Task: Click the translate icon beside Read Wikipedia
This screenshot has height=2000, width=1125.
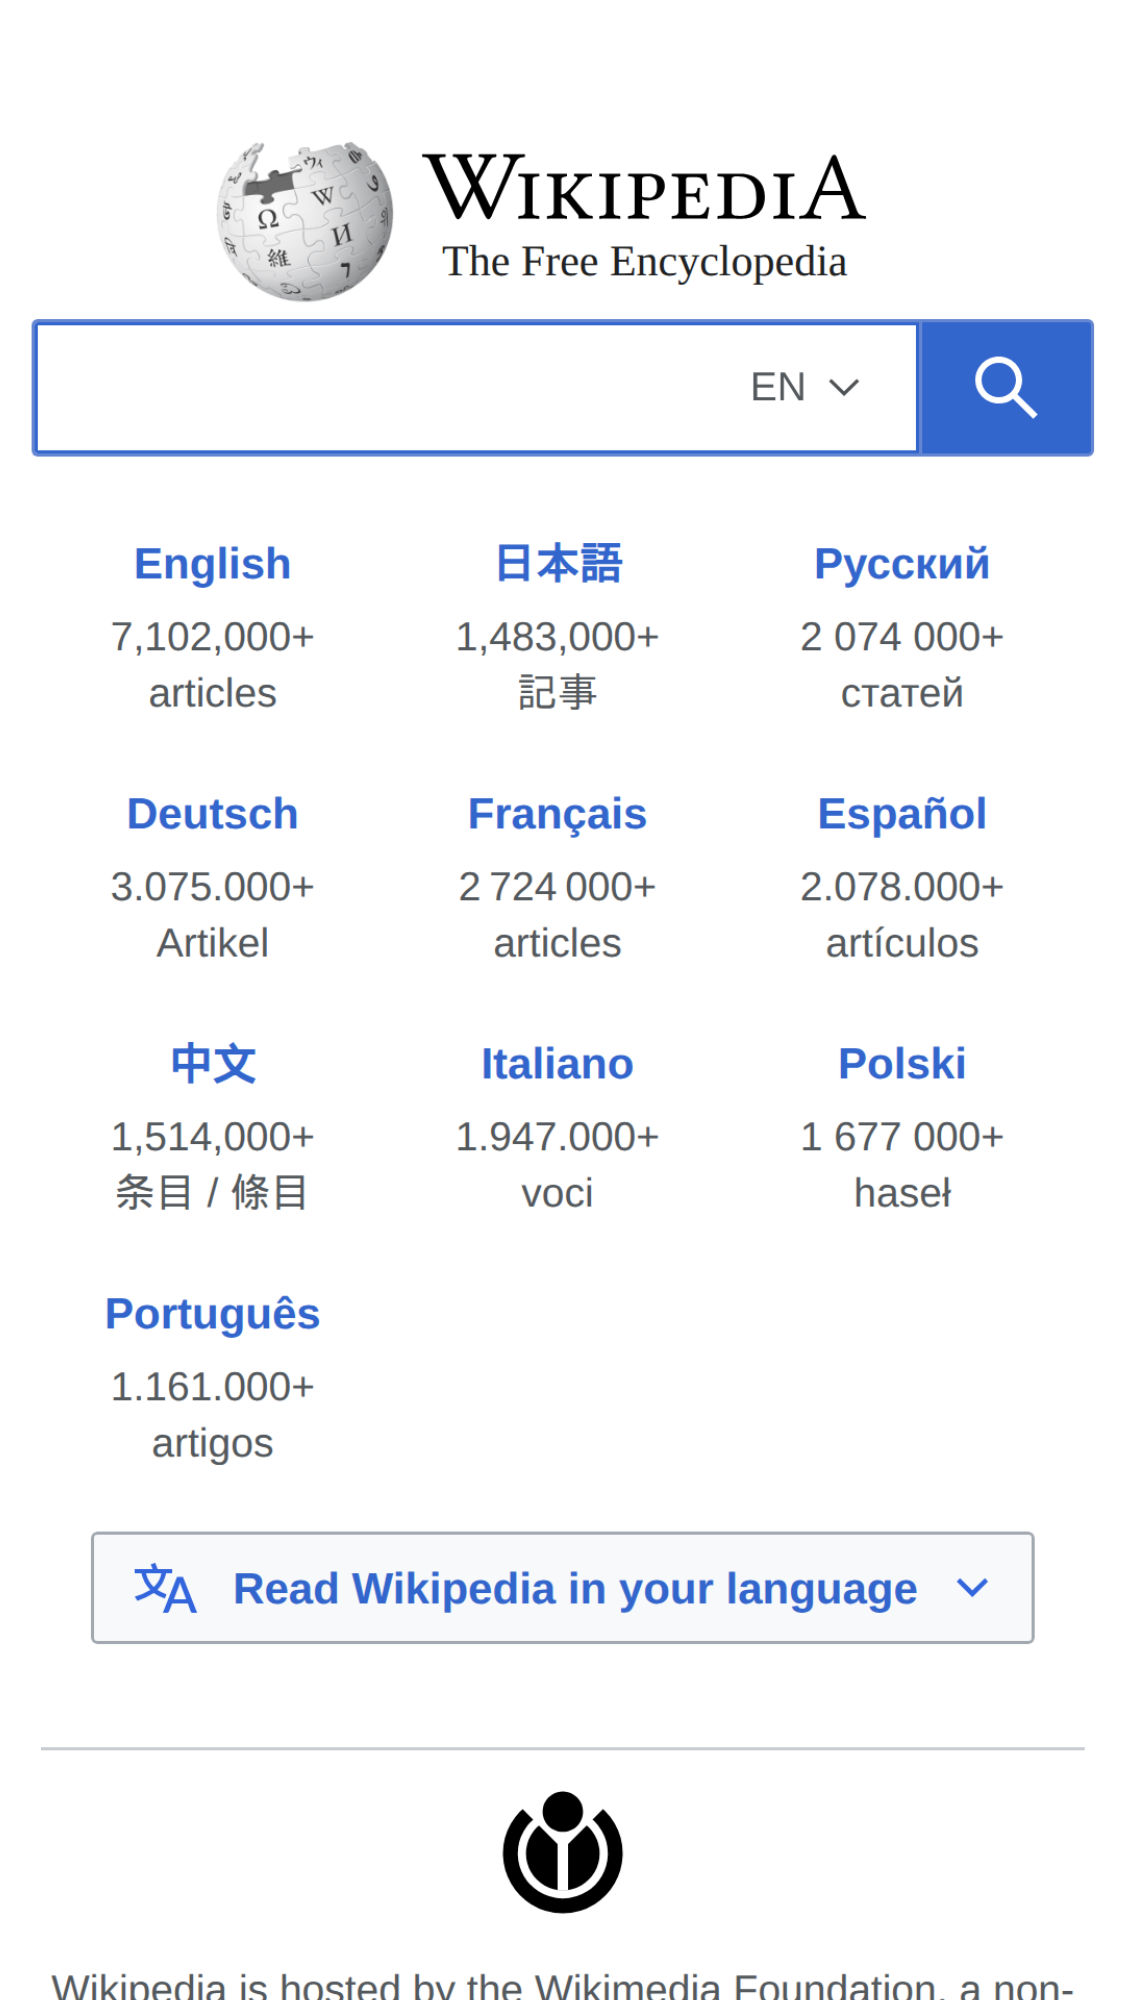Action: pyautogui.click(x=165, y=1588)
